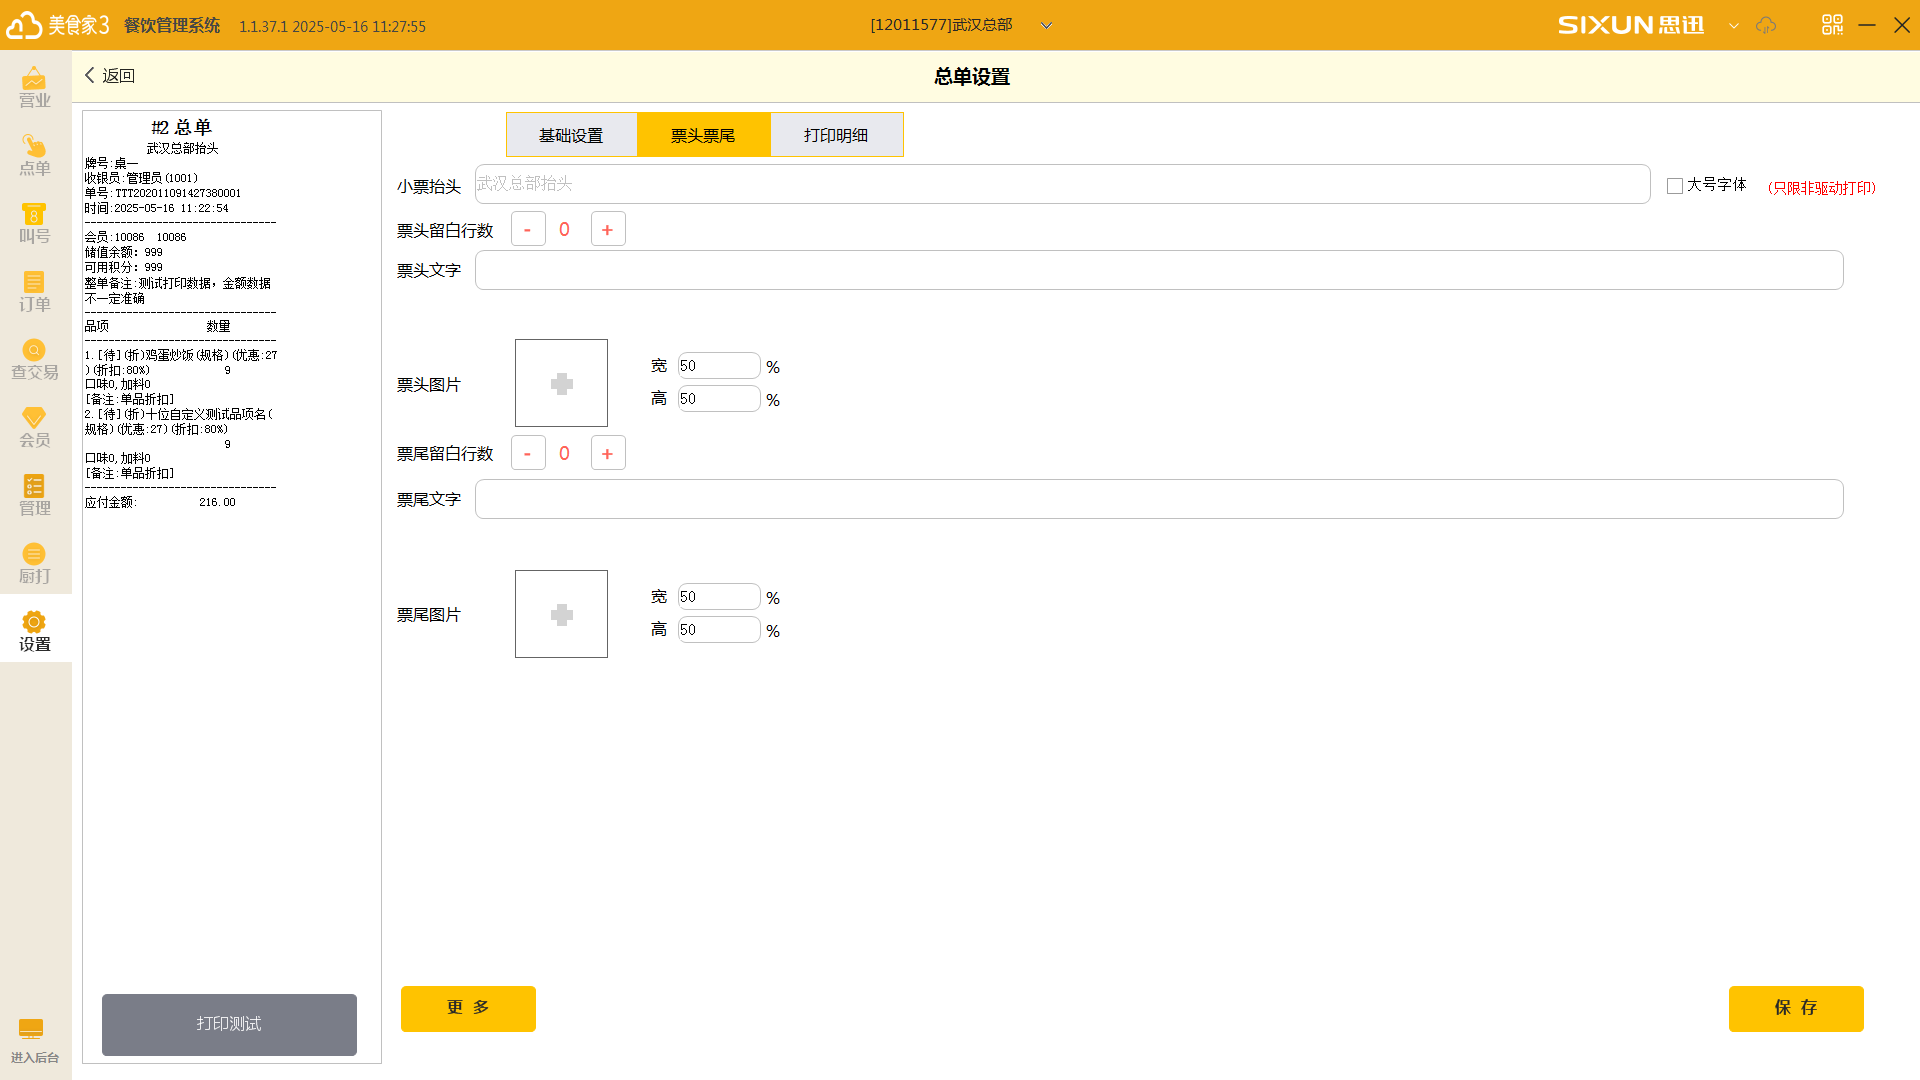Focus the 小票抬头 input field
The width and height of the screenshot is (1920, 1080).
pos(1062,184)
